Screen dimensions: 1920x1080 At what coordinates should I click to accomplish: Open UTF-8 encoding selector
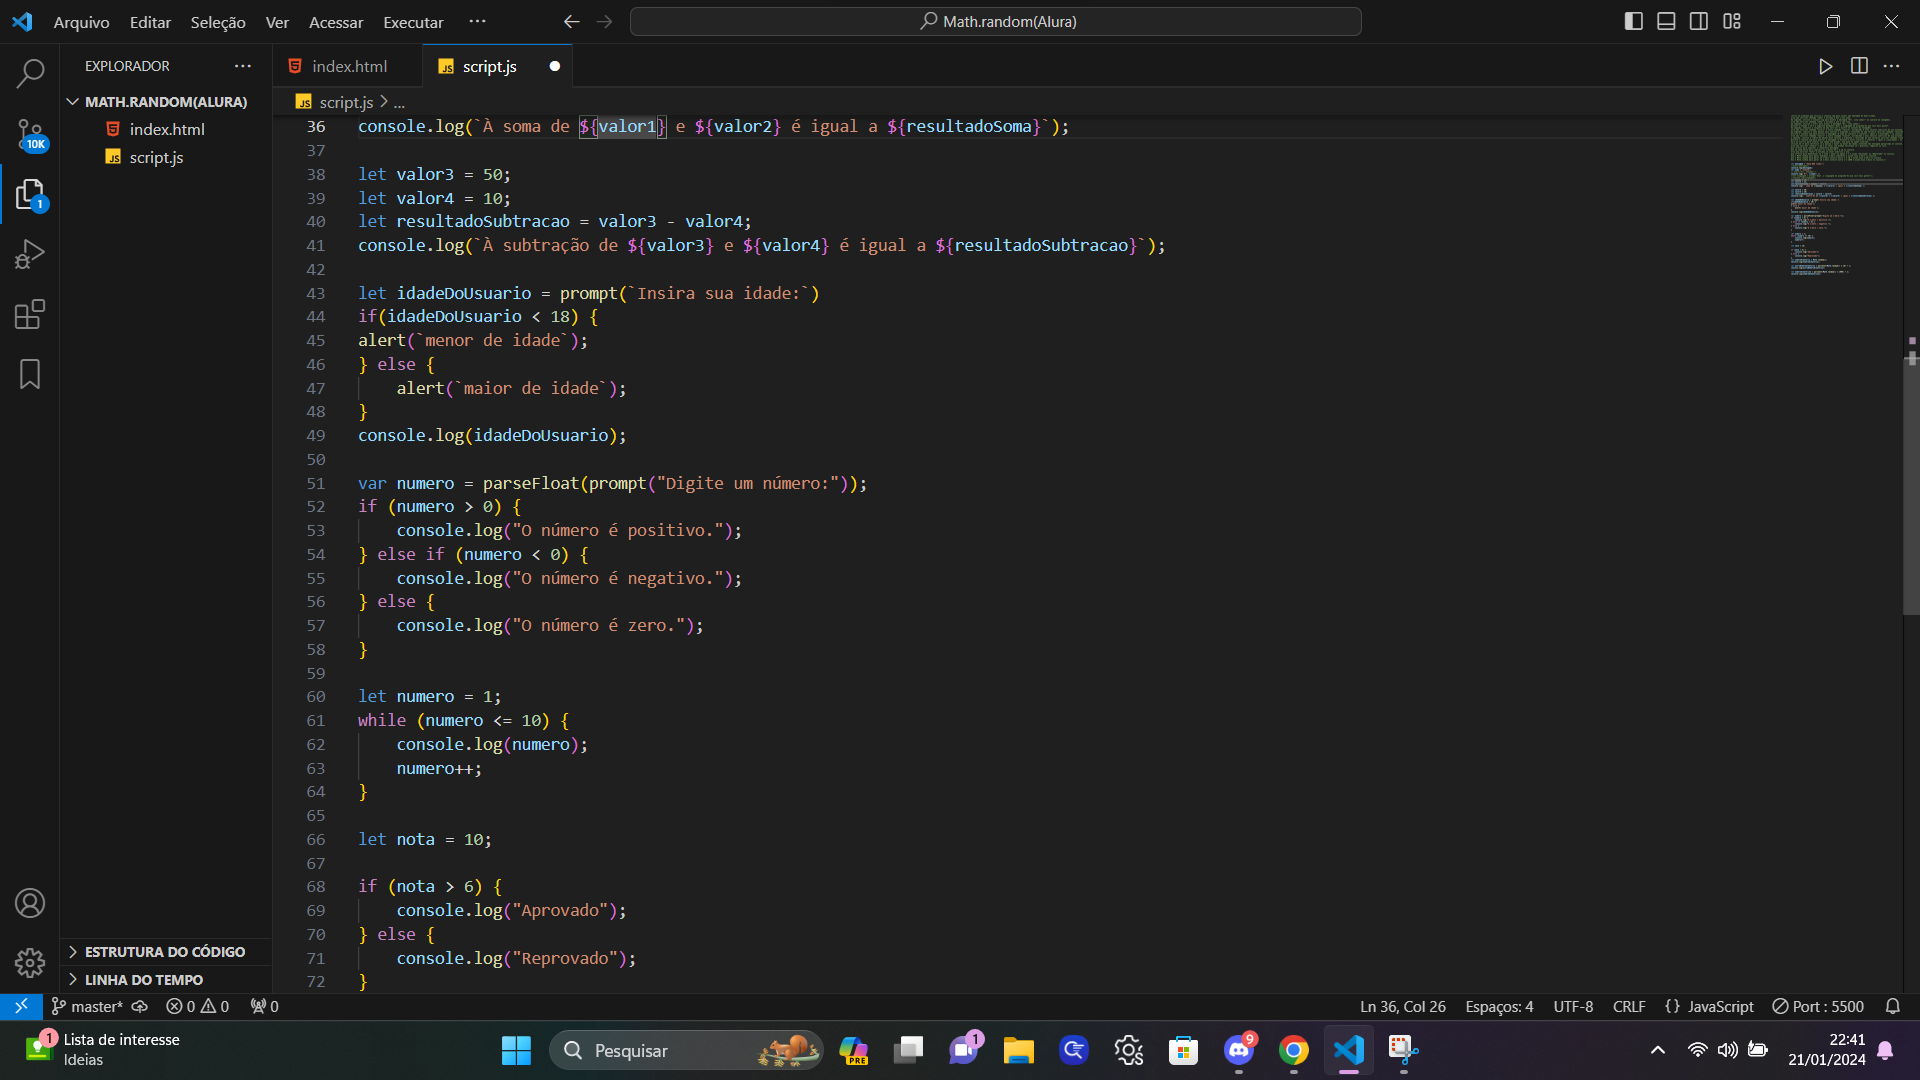1573,1006
